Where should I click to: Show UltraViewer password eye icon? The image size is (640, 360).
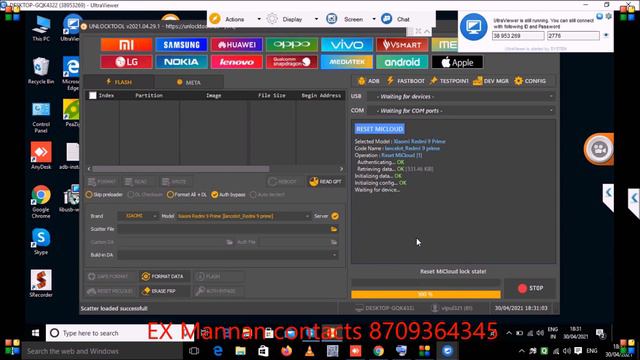(606, 36)
